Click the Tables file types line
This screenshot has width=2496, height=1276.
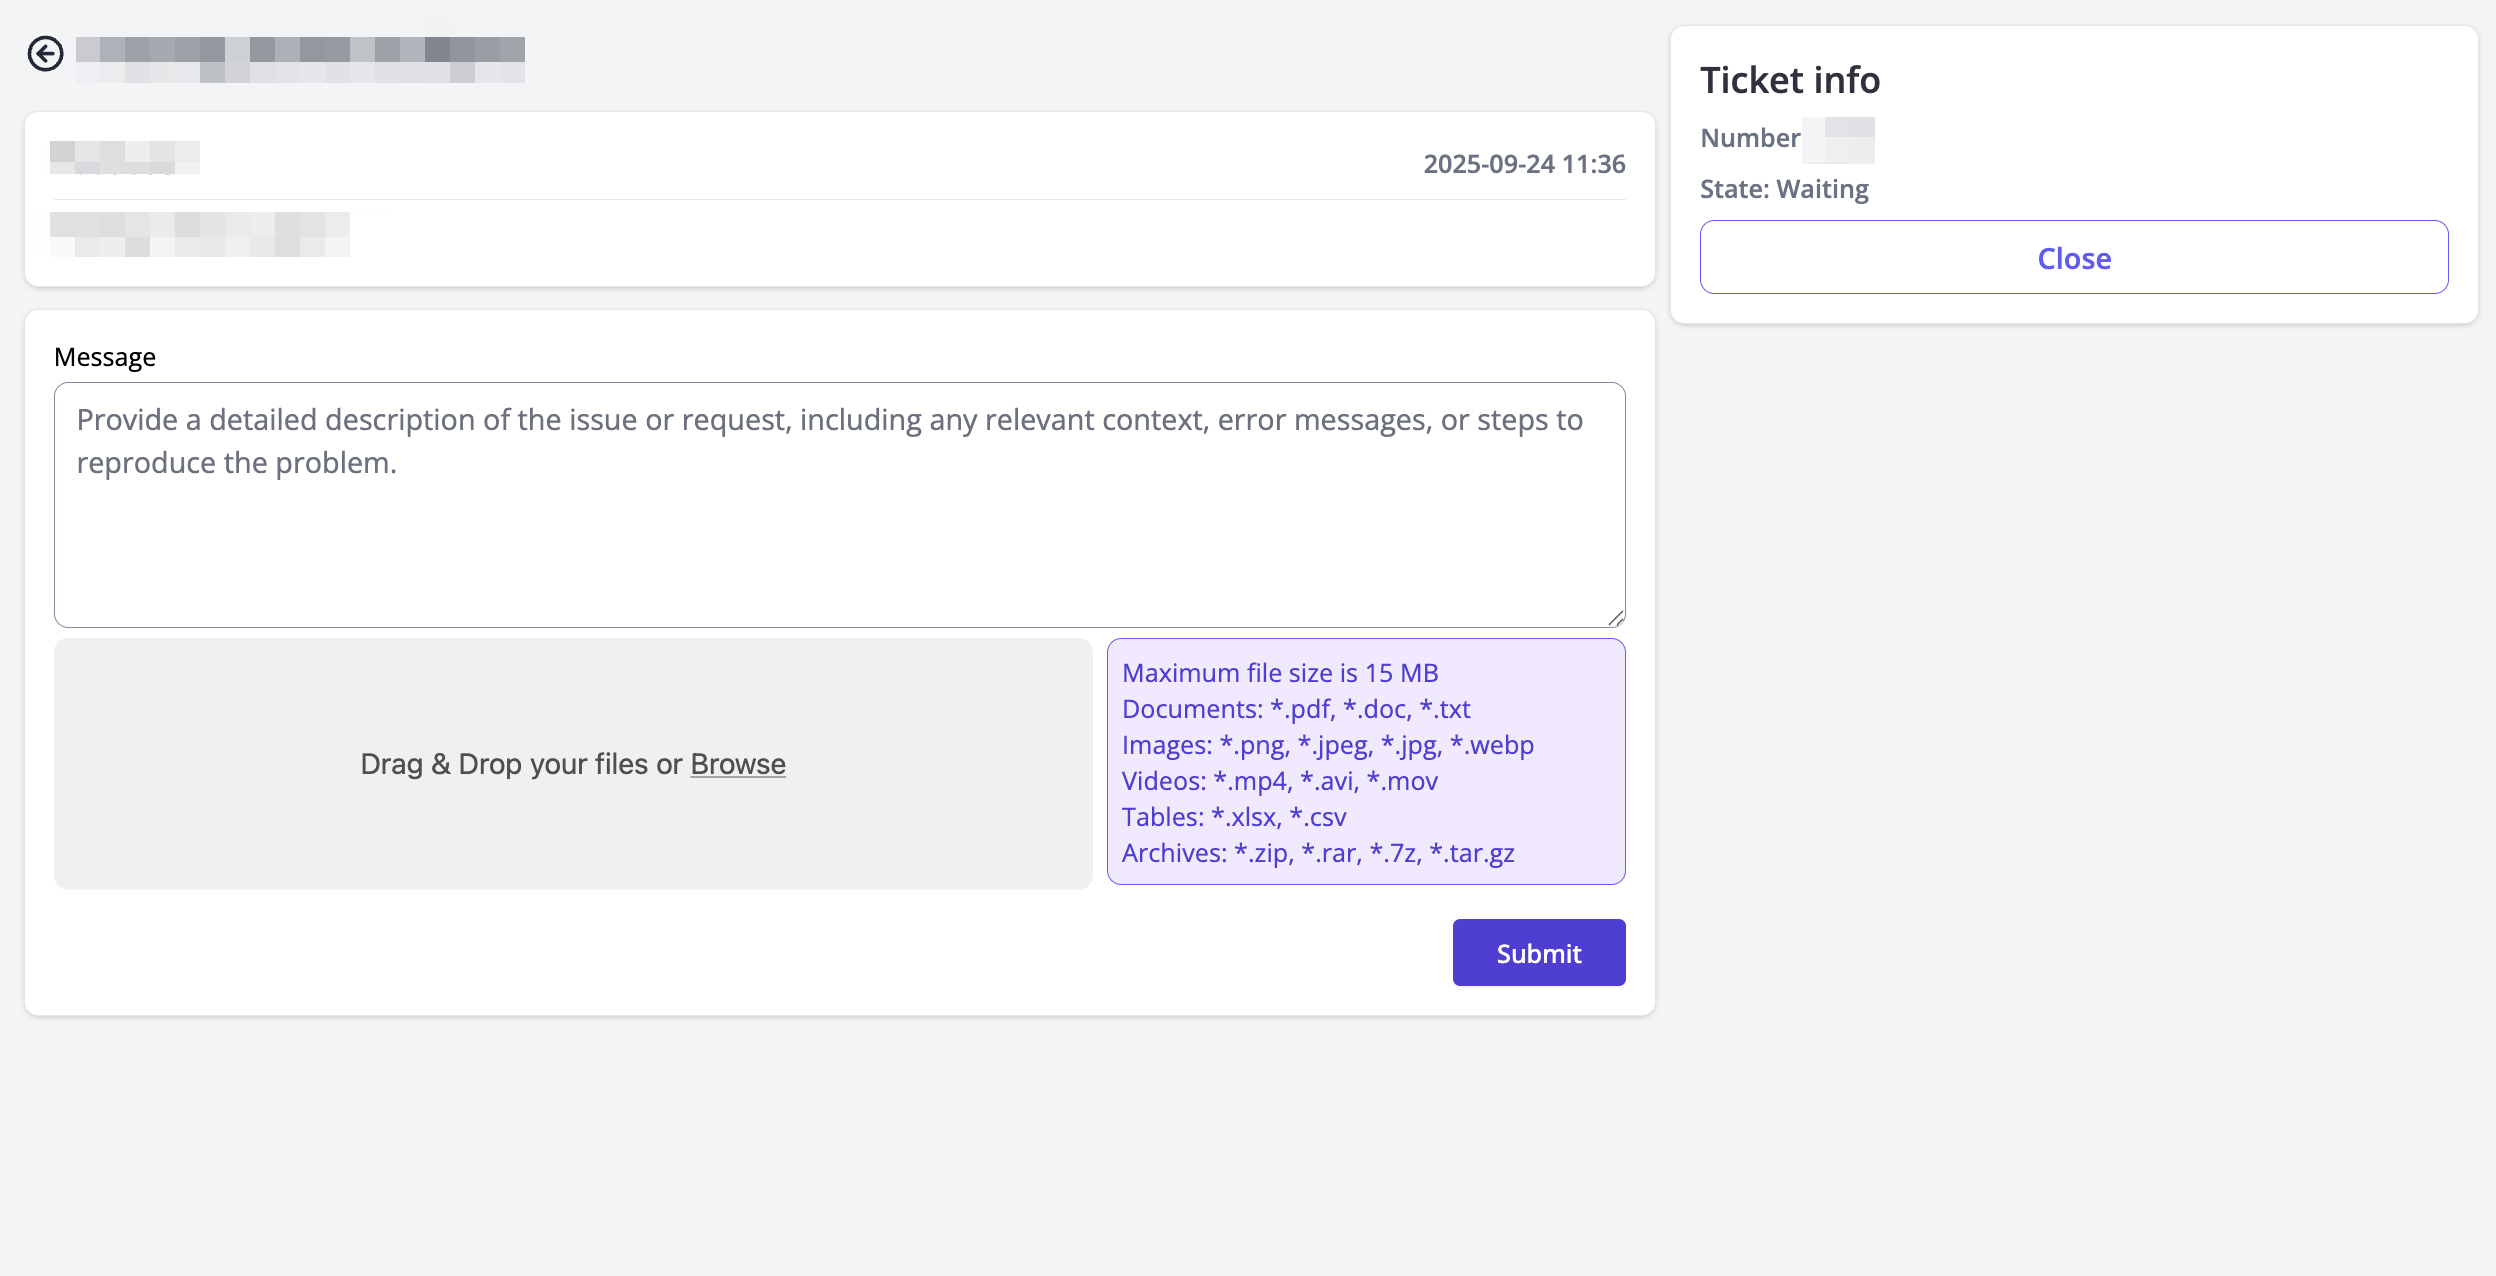pos(1233,817)
